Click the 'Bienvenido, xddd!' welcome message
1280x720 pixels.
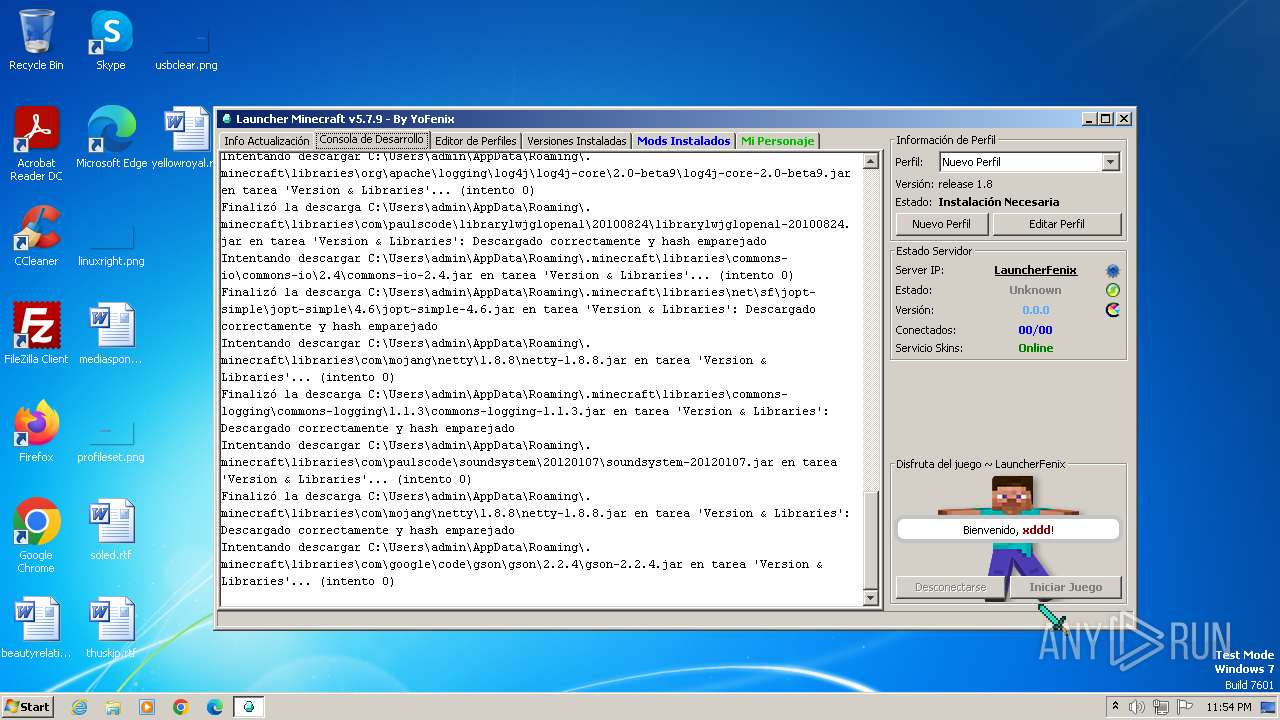[1008, 530]
